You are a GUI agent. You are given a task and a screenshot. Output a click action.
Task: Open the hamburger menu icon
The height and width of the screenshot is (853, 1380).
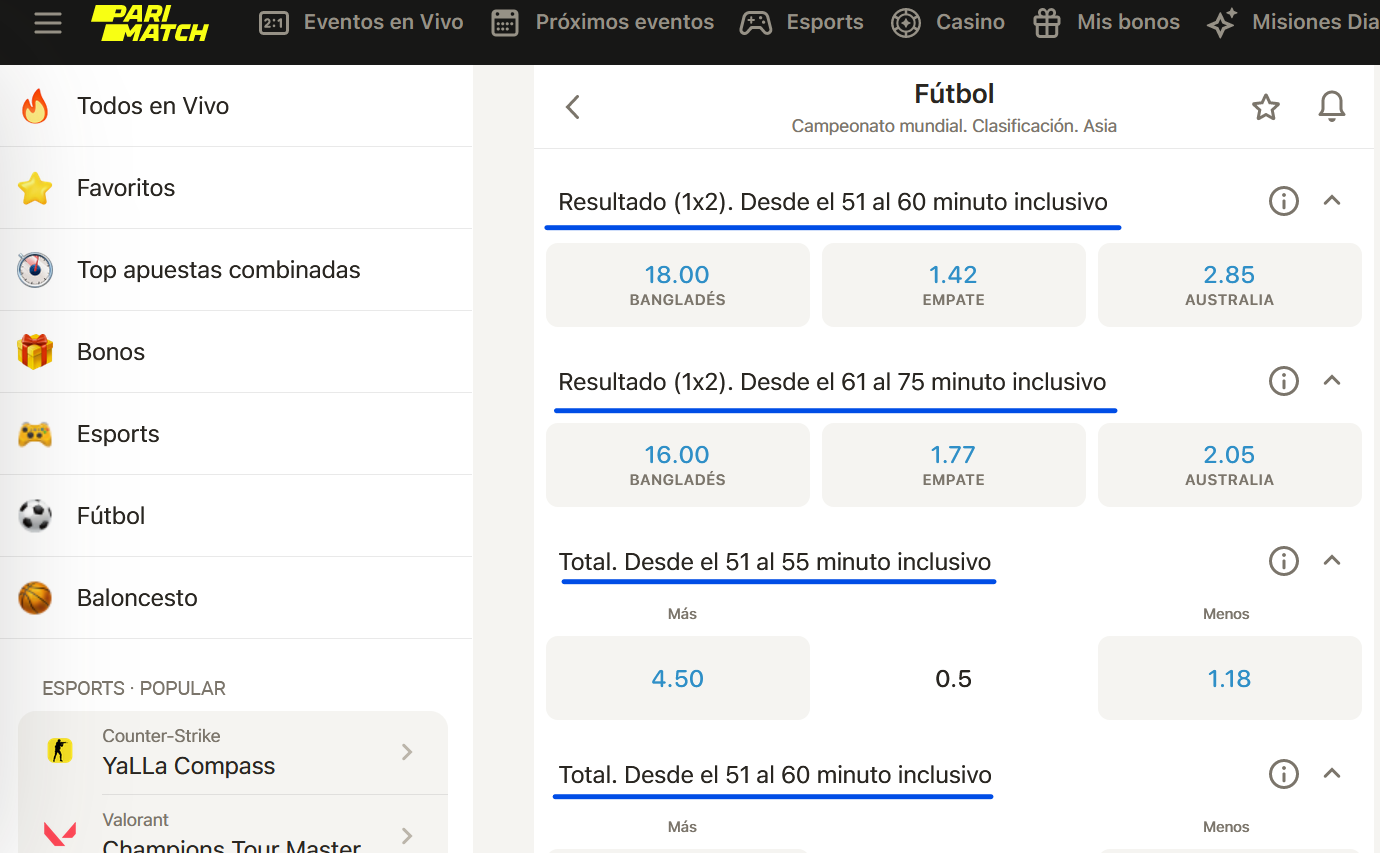tap(47, 22)
